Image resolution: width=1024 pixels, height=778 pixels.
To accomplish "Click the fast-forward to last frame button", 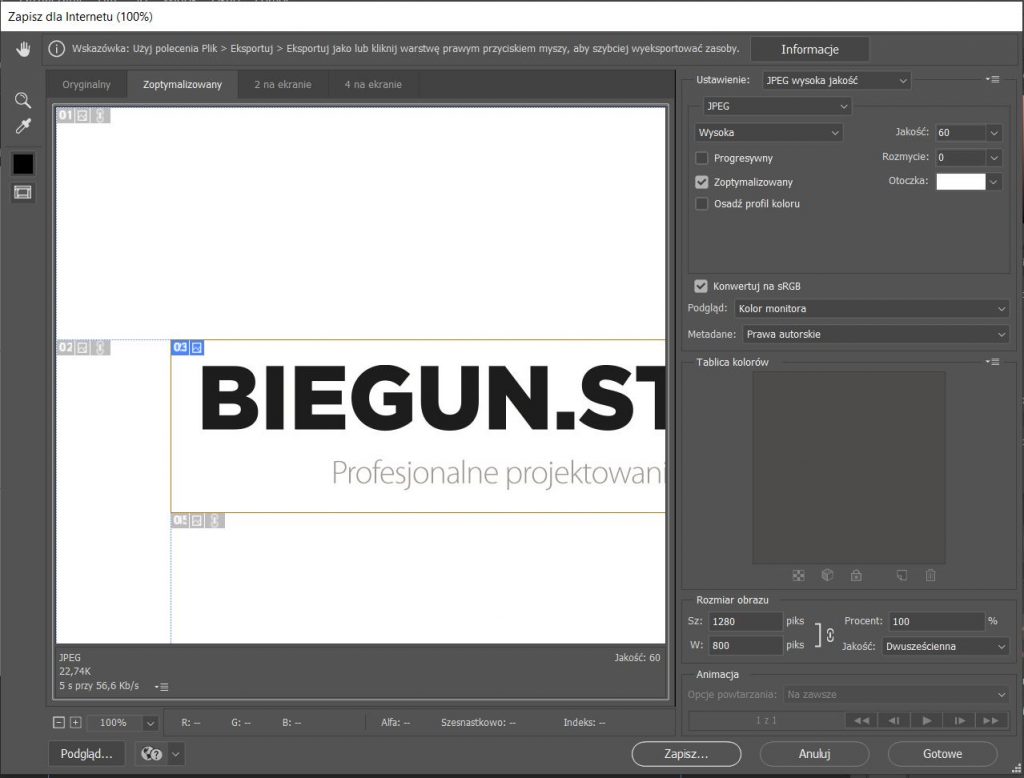I will 991,721.
